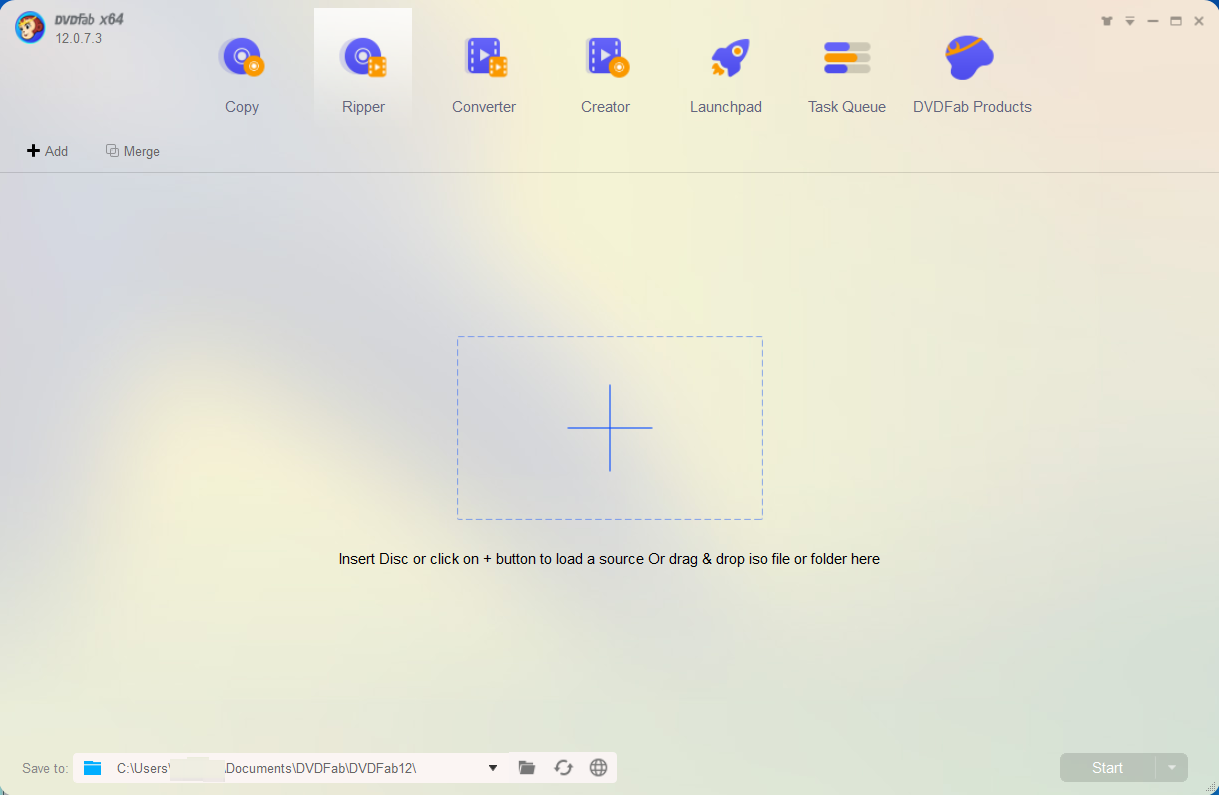Click the Merge button
Viewport: 1219px width, 795px height.
(x=133, y=151)
